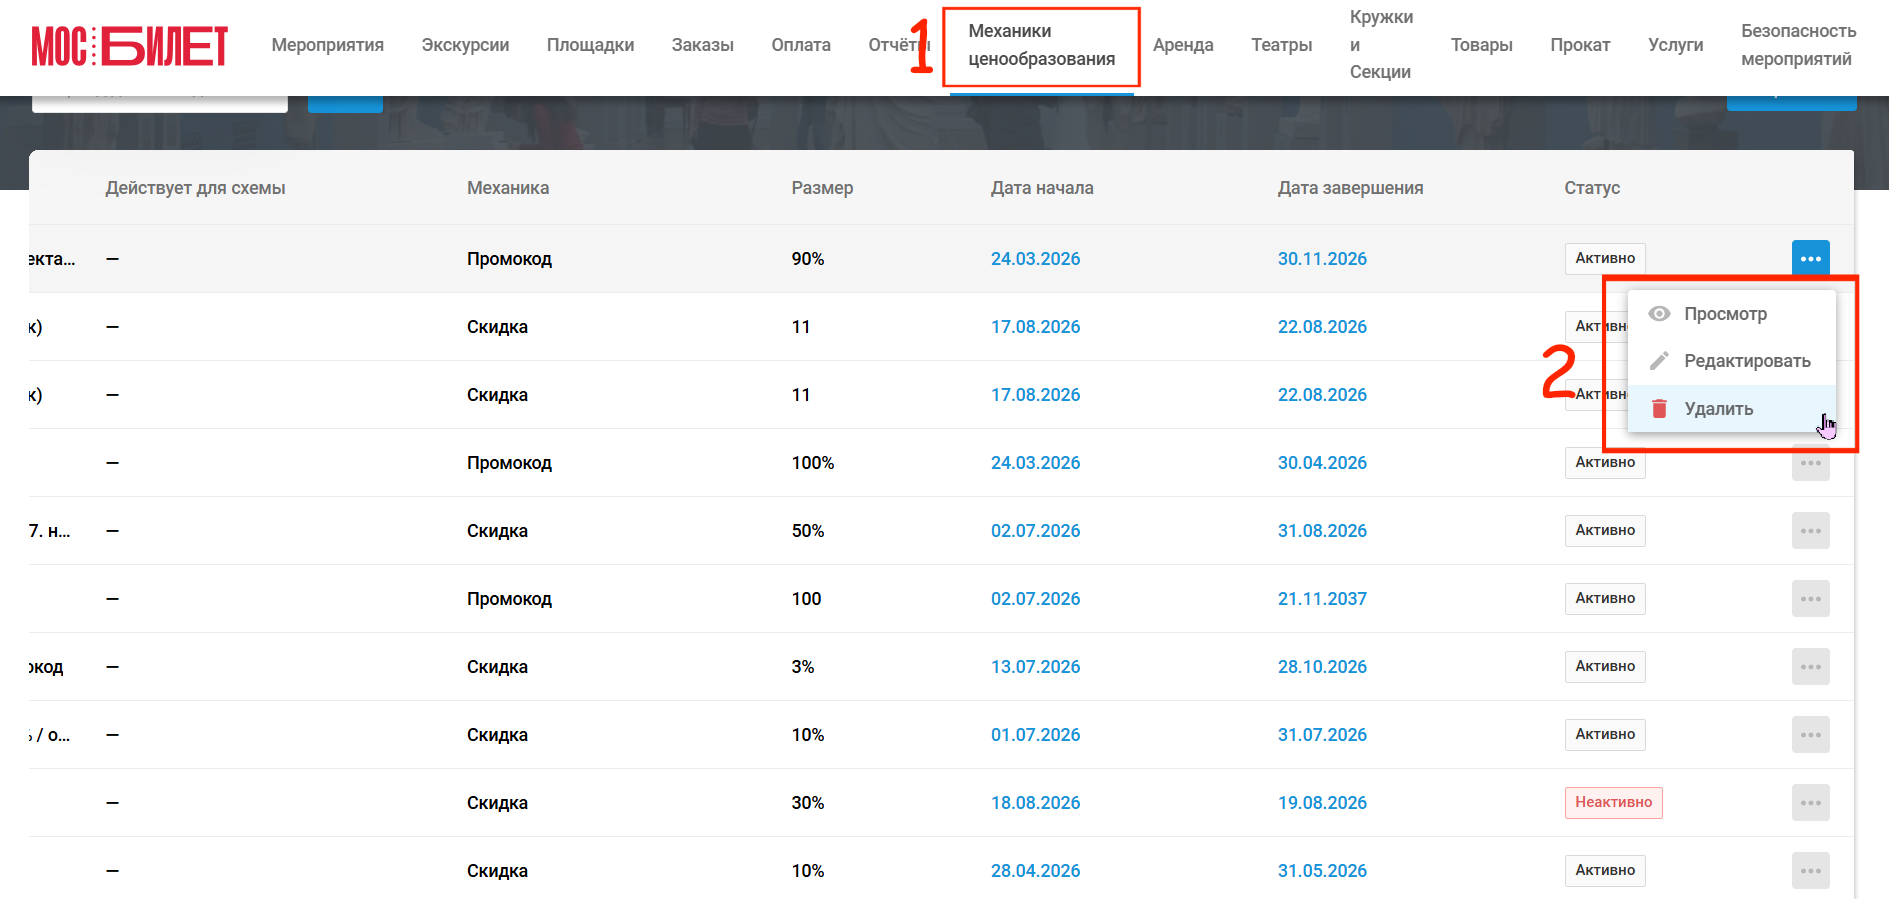Open three-dots menu for 28.04.2026 row
The image size is (1889, 899).
(x=1810, y=871)
